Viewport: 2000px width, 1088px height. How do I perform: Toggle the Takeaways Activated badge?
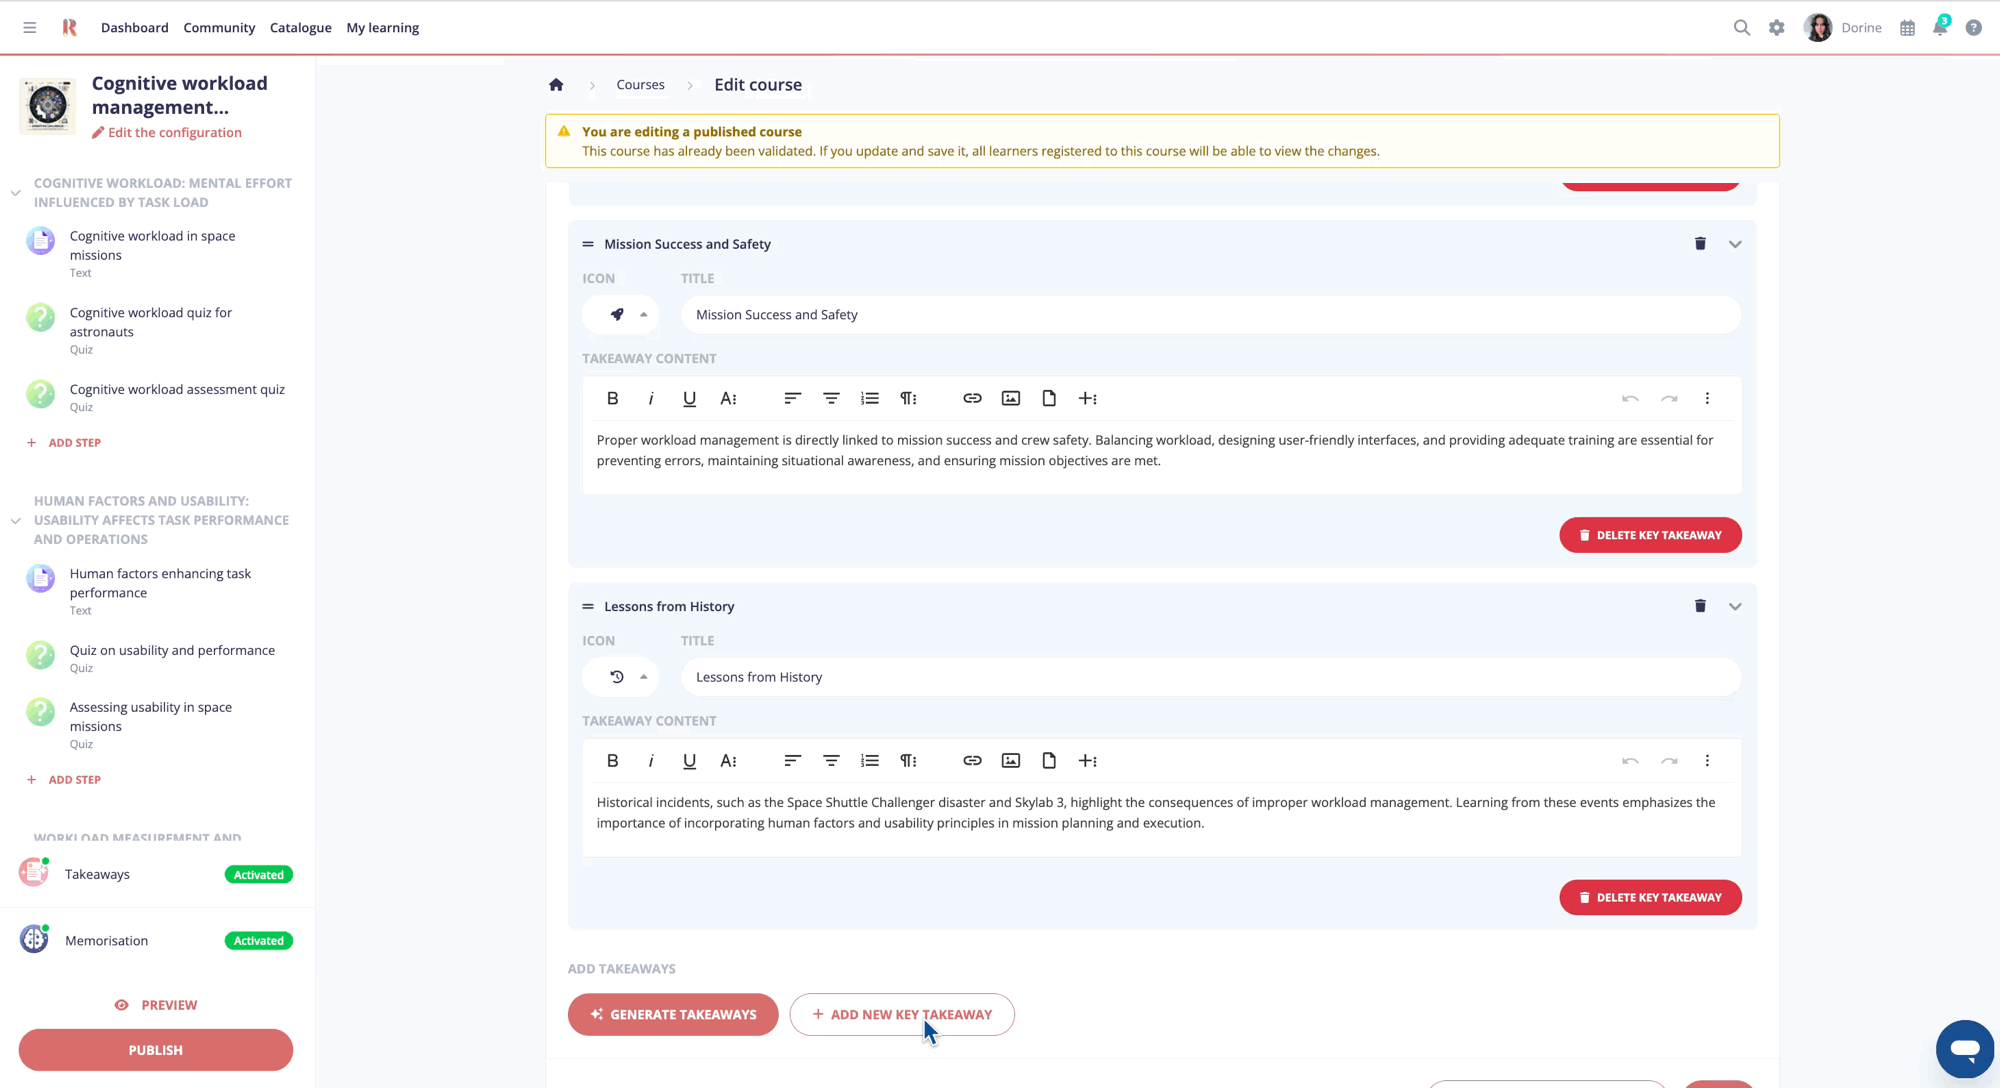[258, 875]
